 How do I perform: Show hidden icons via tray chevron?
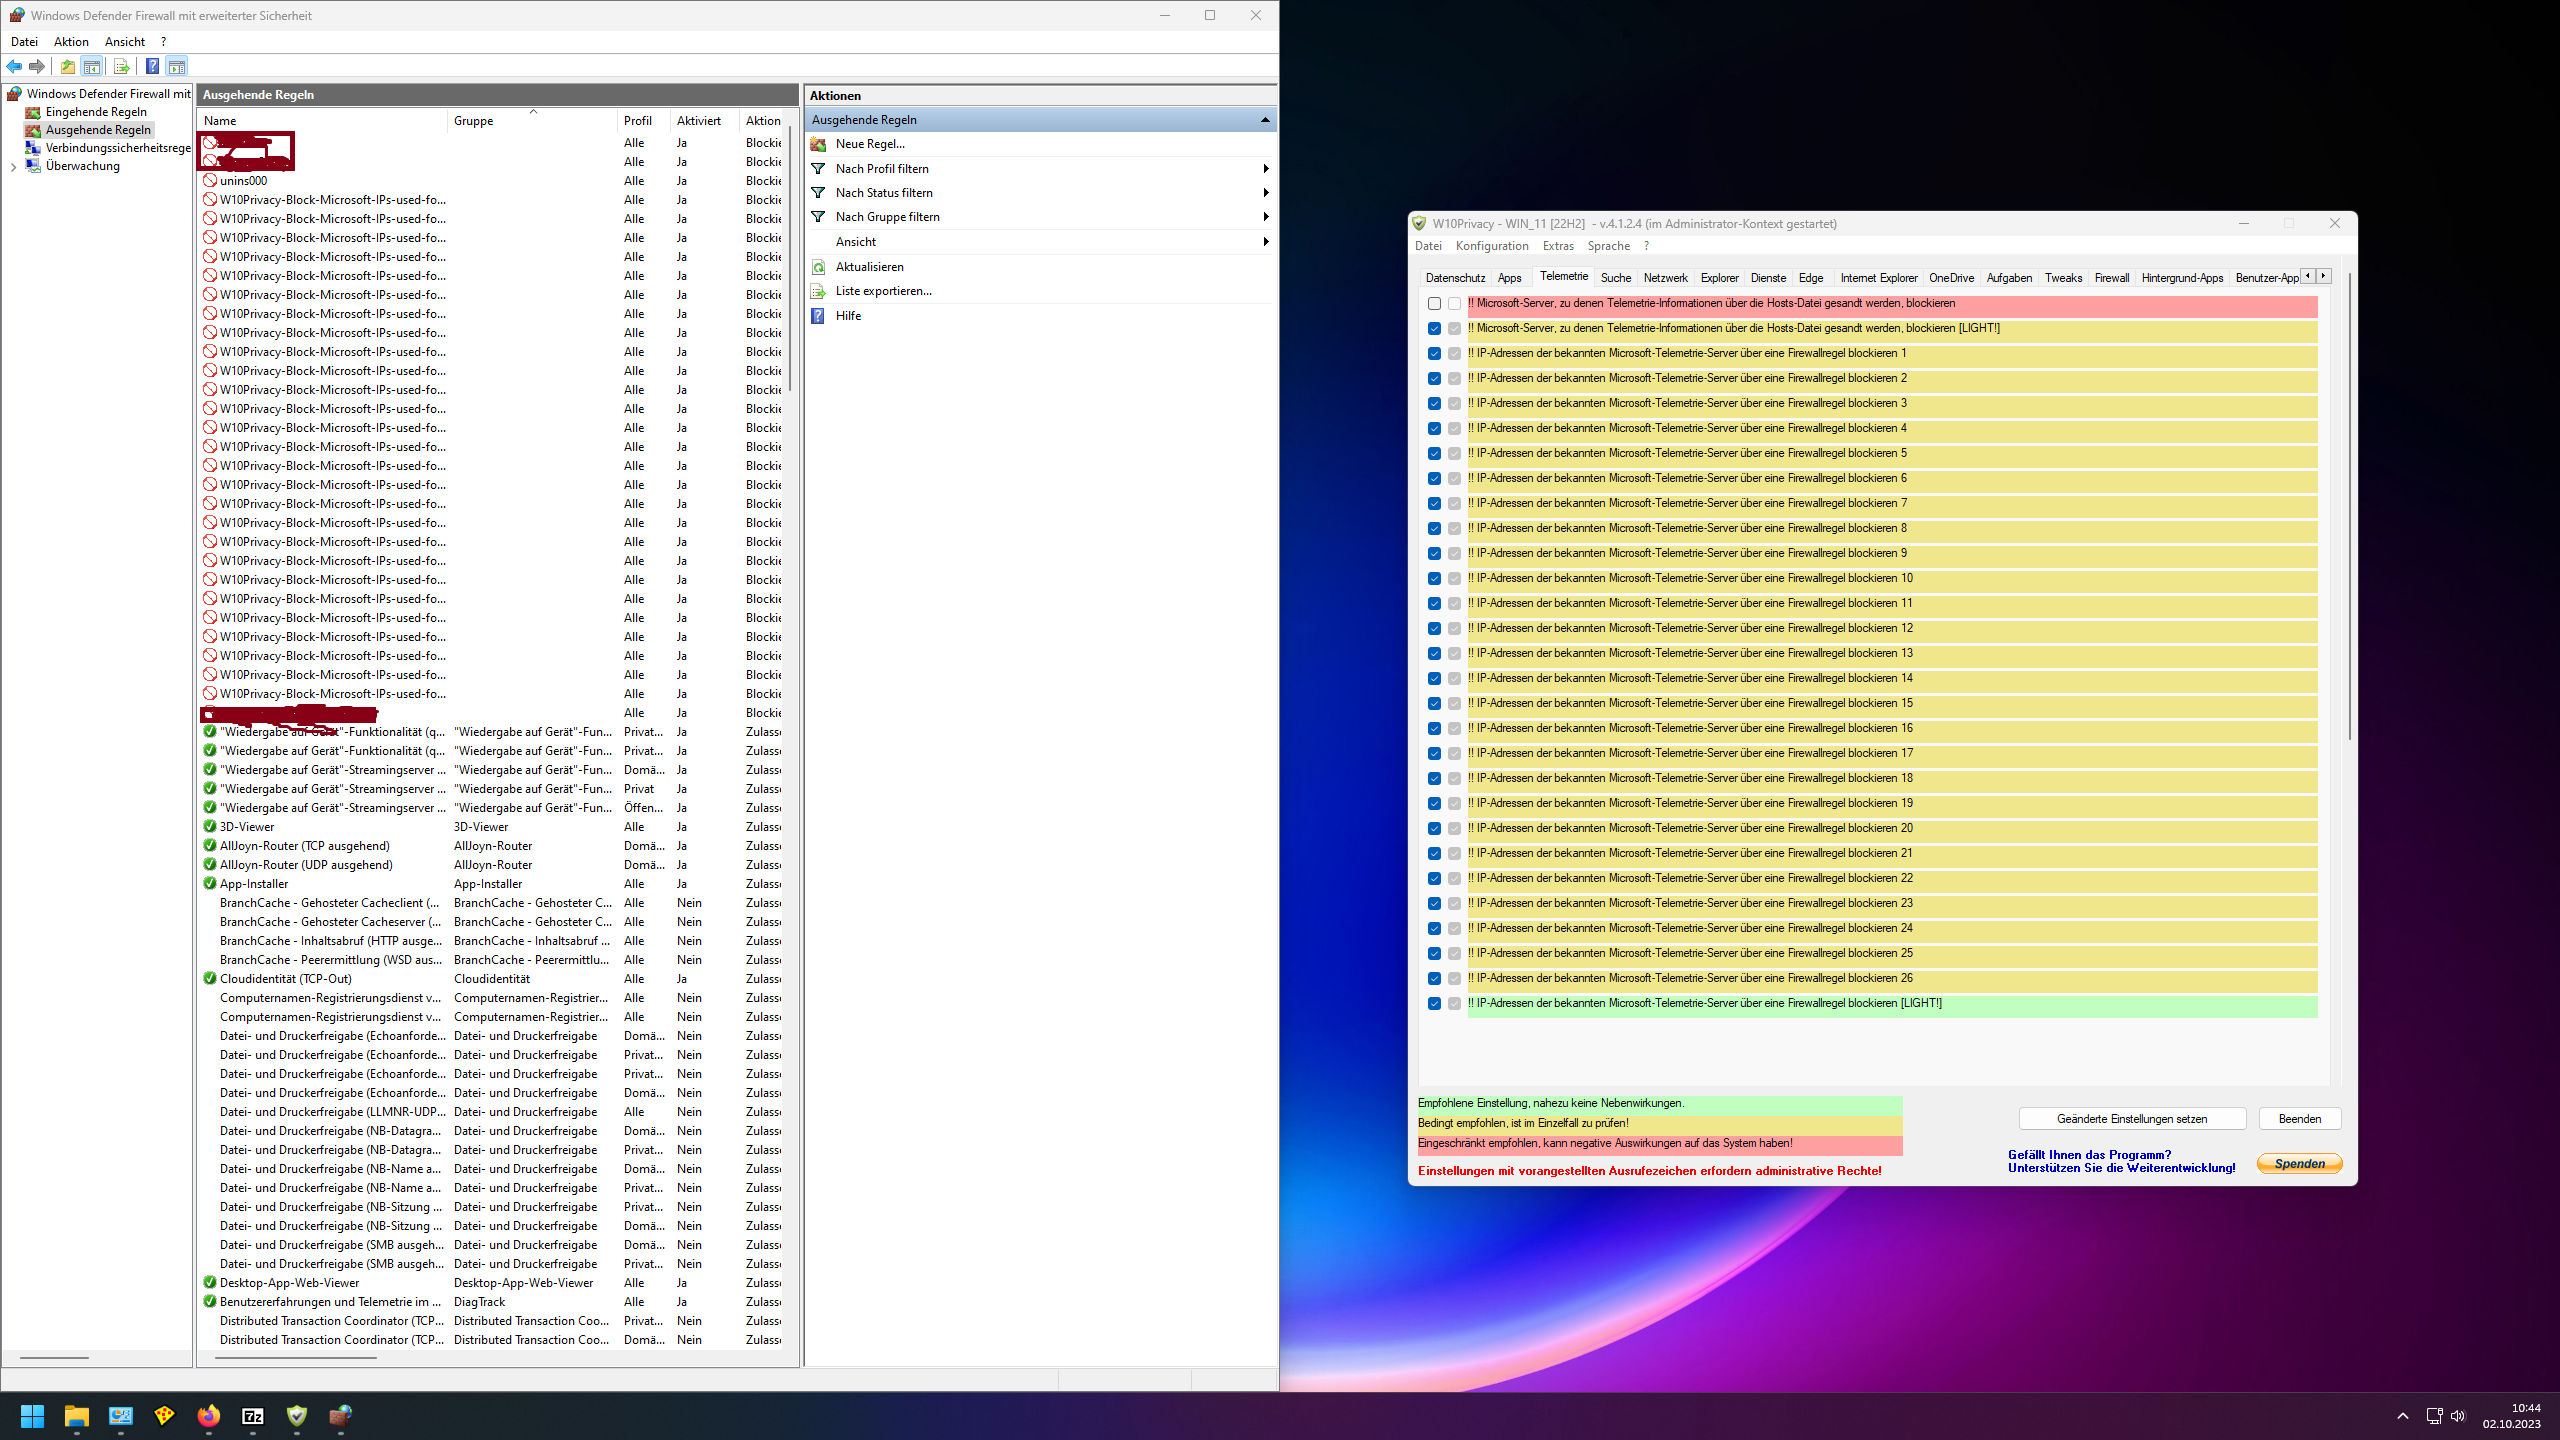tap(2403, 1416)
